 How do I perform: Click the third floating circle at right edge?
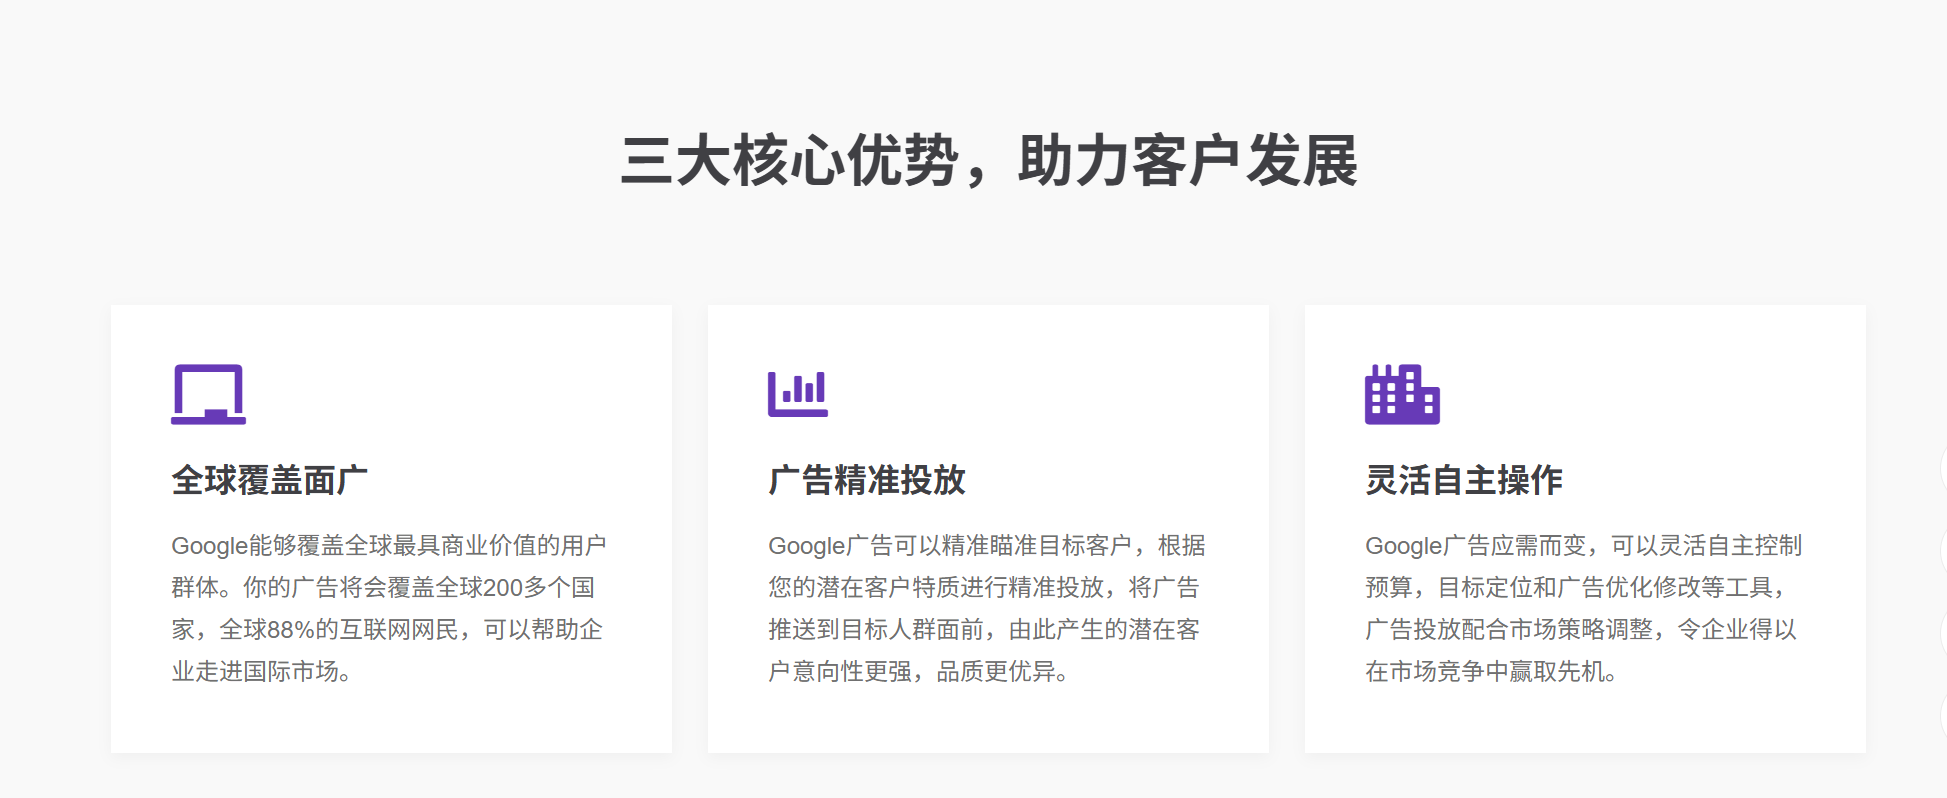coord(1942,634)
